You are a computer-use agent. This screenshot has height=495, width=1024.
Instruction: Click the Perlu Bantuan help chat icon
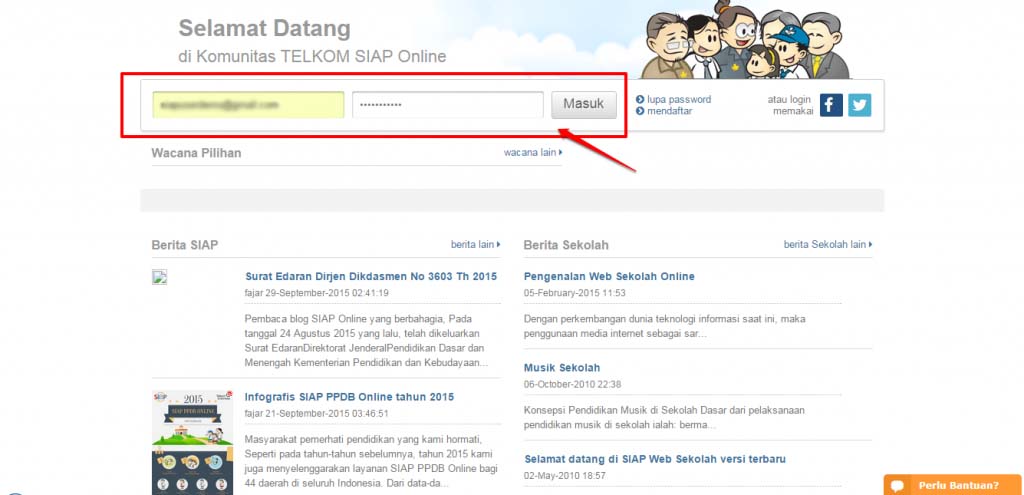click(x=897, y=486)
